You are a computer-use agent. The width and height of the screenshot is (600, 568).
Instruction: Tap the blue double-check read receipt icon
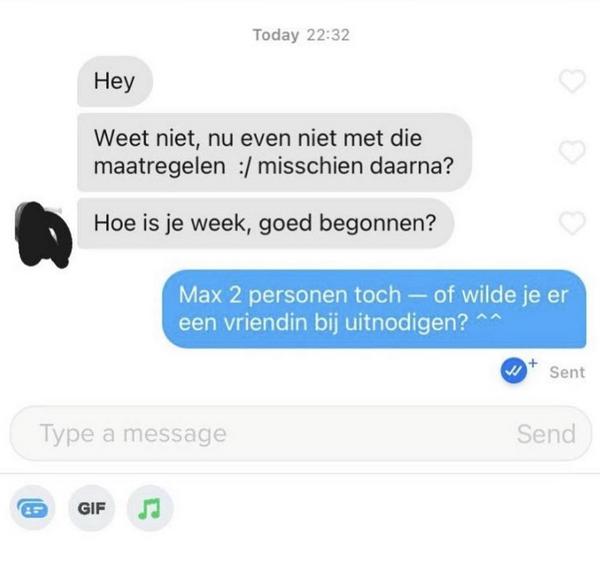pyautogui.click(x=513, y=370)
